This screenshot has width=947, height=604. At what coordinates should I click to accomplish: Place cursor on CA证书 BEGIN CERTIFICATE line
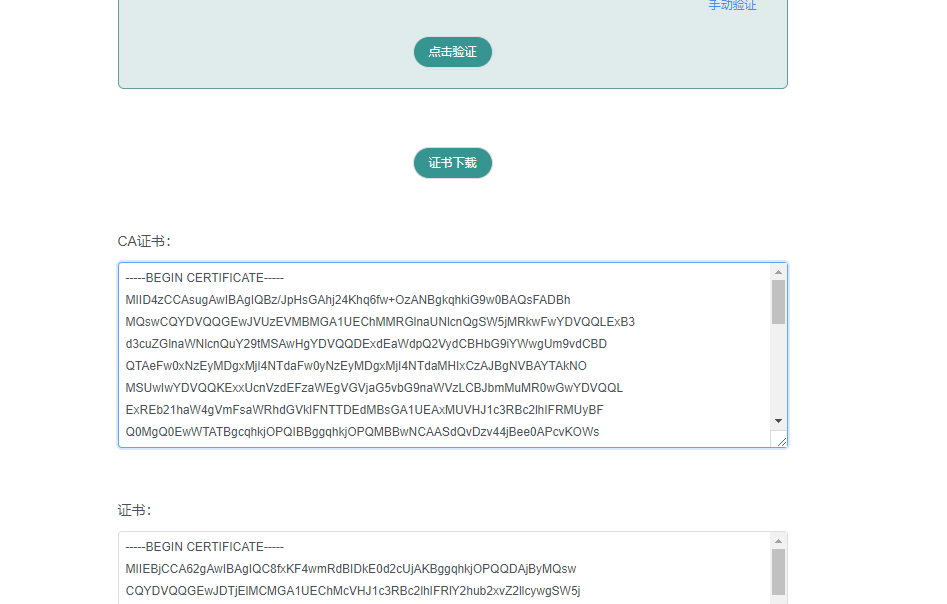pyautogui.click(x=205, y=278)
